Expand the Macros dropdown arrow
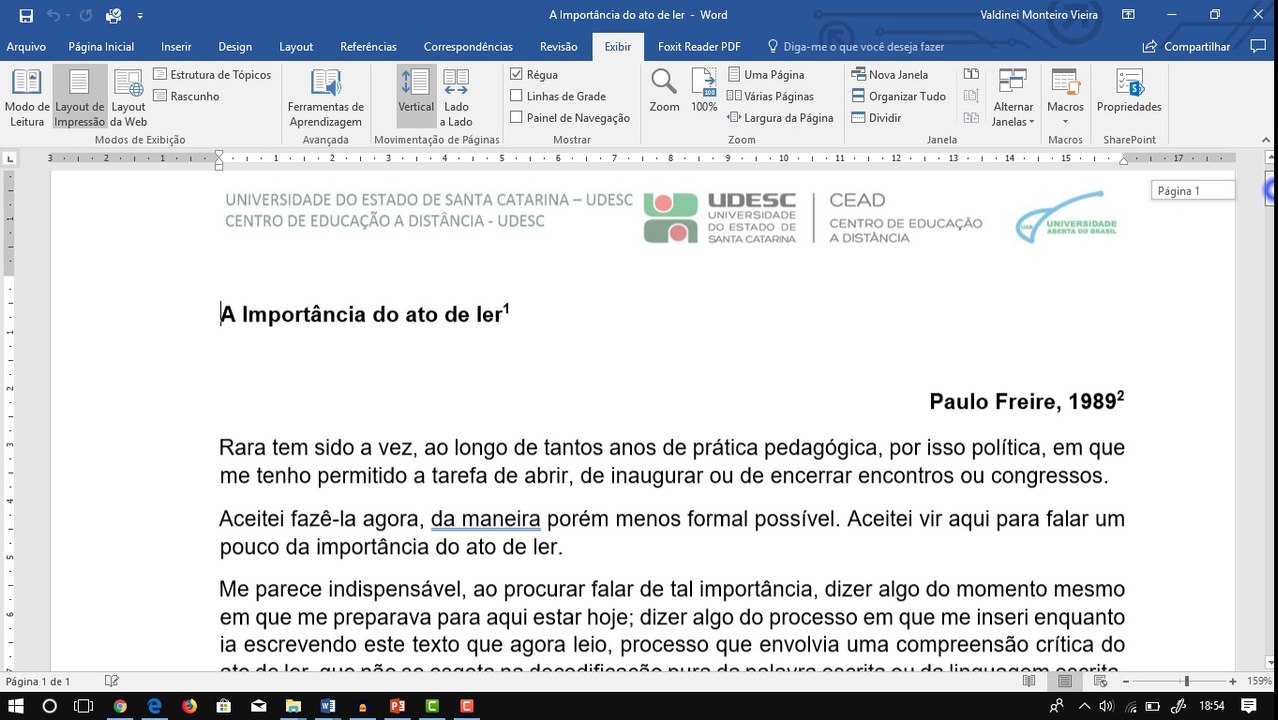The image size is (1278, 720). (x=1065, y=121)
